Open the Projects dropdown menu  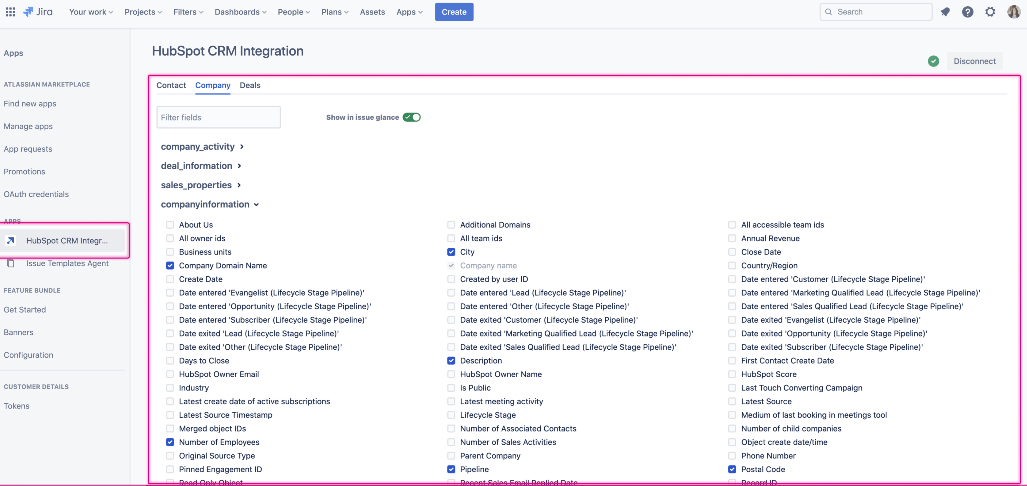pos(145,12)
